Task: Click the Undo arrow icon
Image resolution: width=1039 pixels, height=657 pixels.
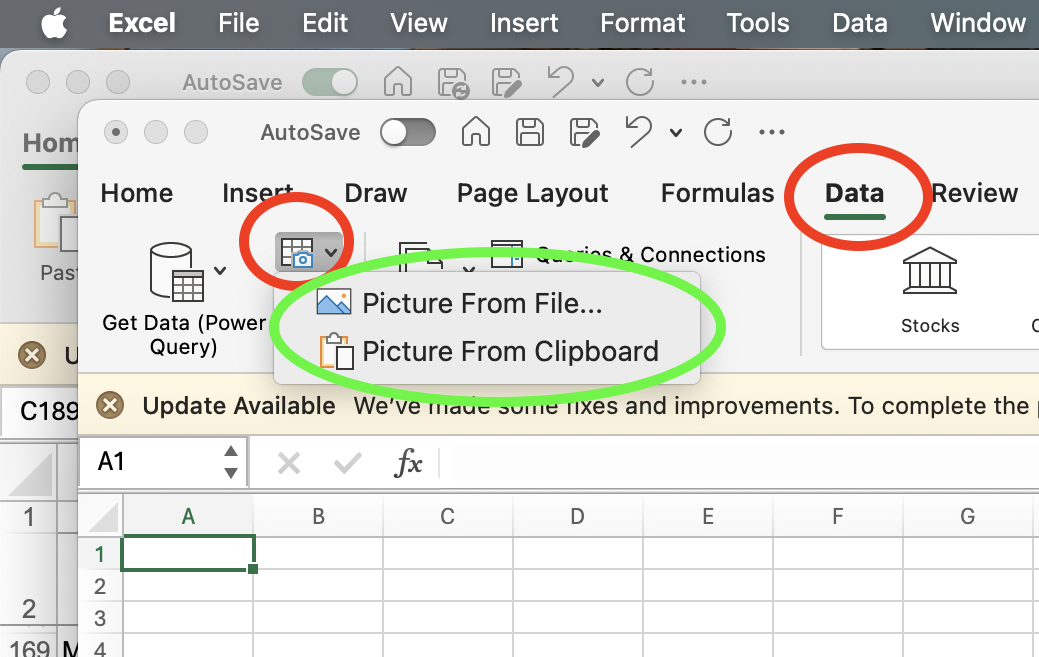Action: pyautogui.click(x=638, y=131)
